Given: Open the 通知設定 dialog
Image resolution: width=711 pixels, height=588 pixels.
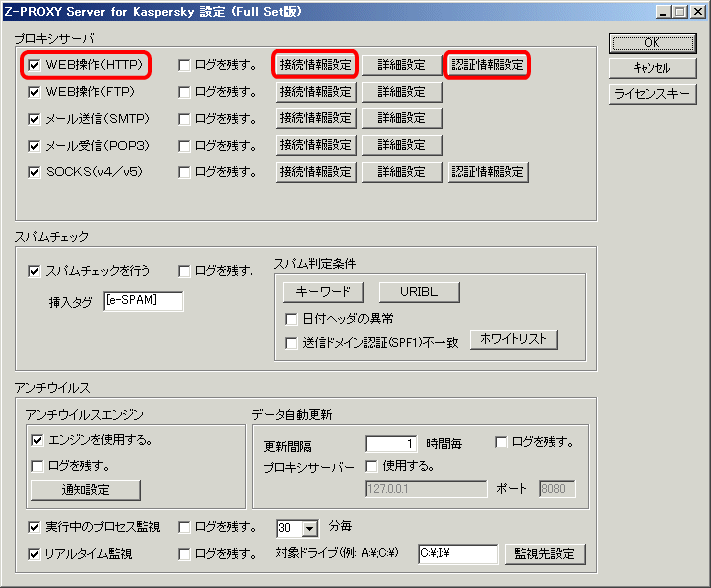Looking at the screenshot, I should pos(86,490).
